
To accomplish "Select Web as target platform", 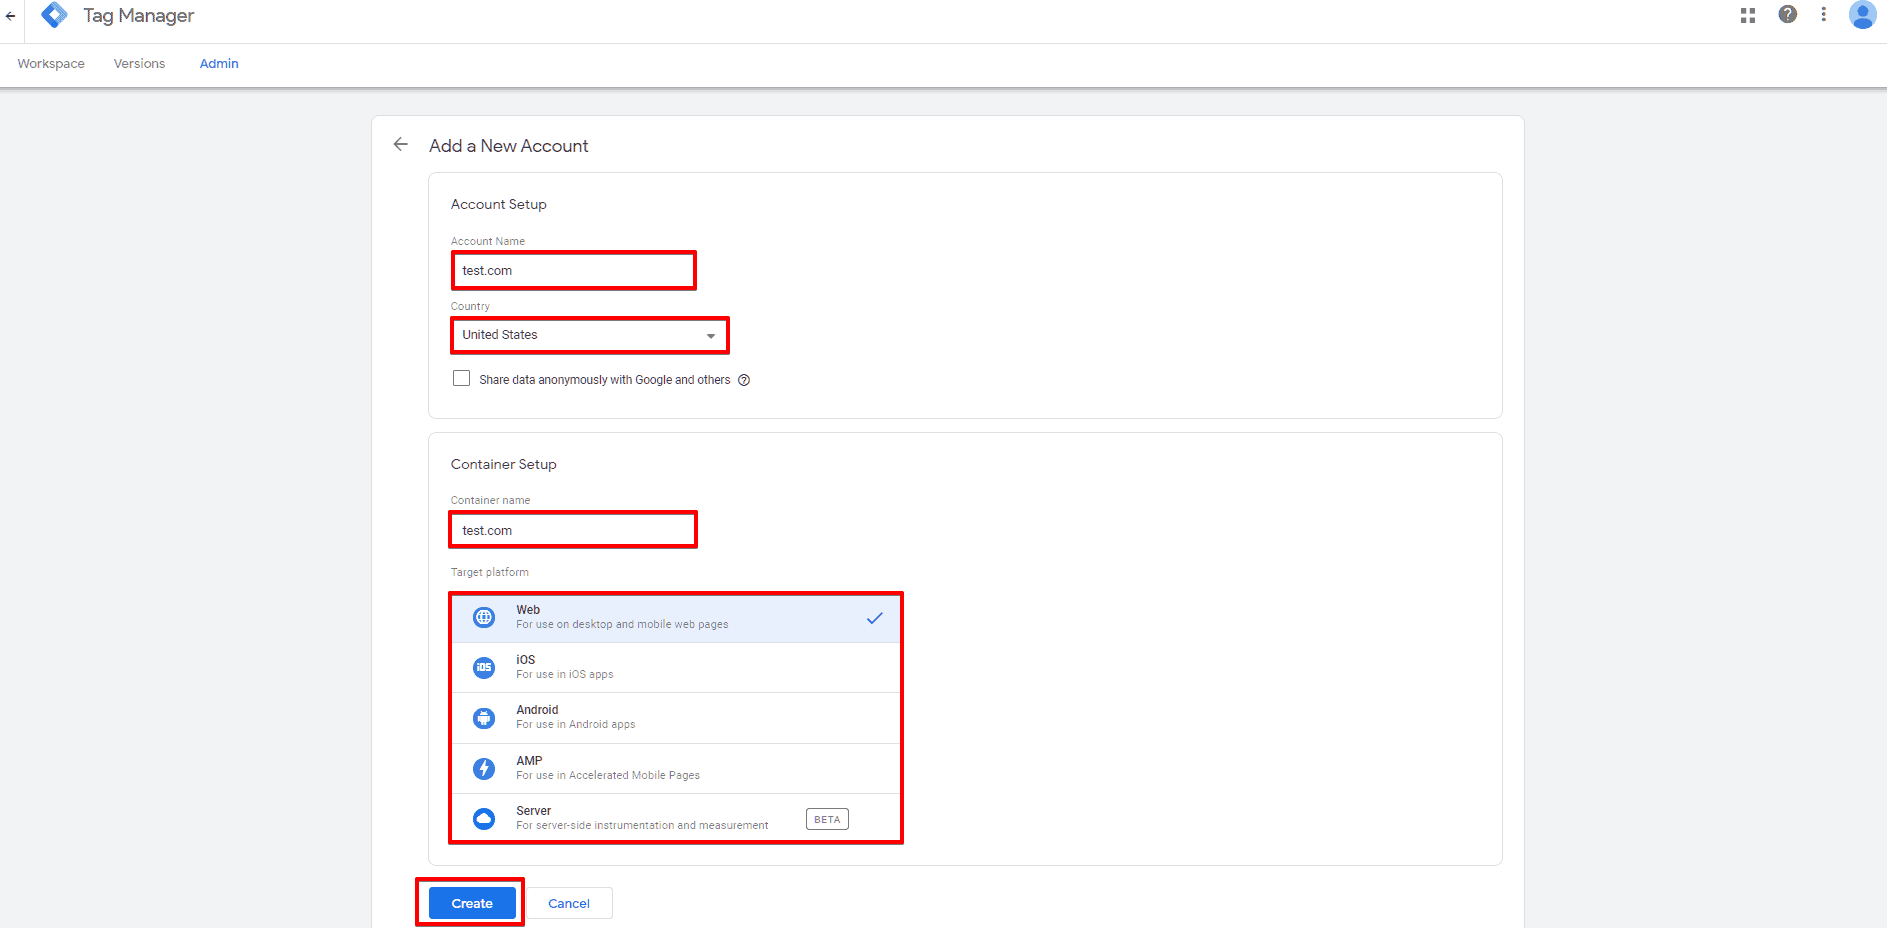I will click(x=676, y=617).
